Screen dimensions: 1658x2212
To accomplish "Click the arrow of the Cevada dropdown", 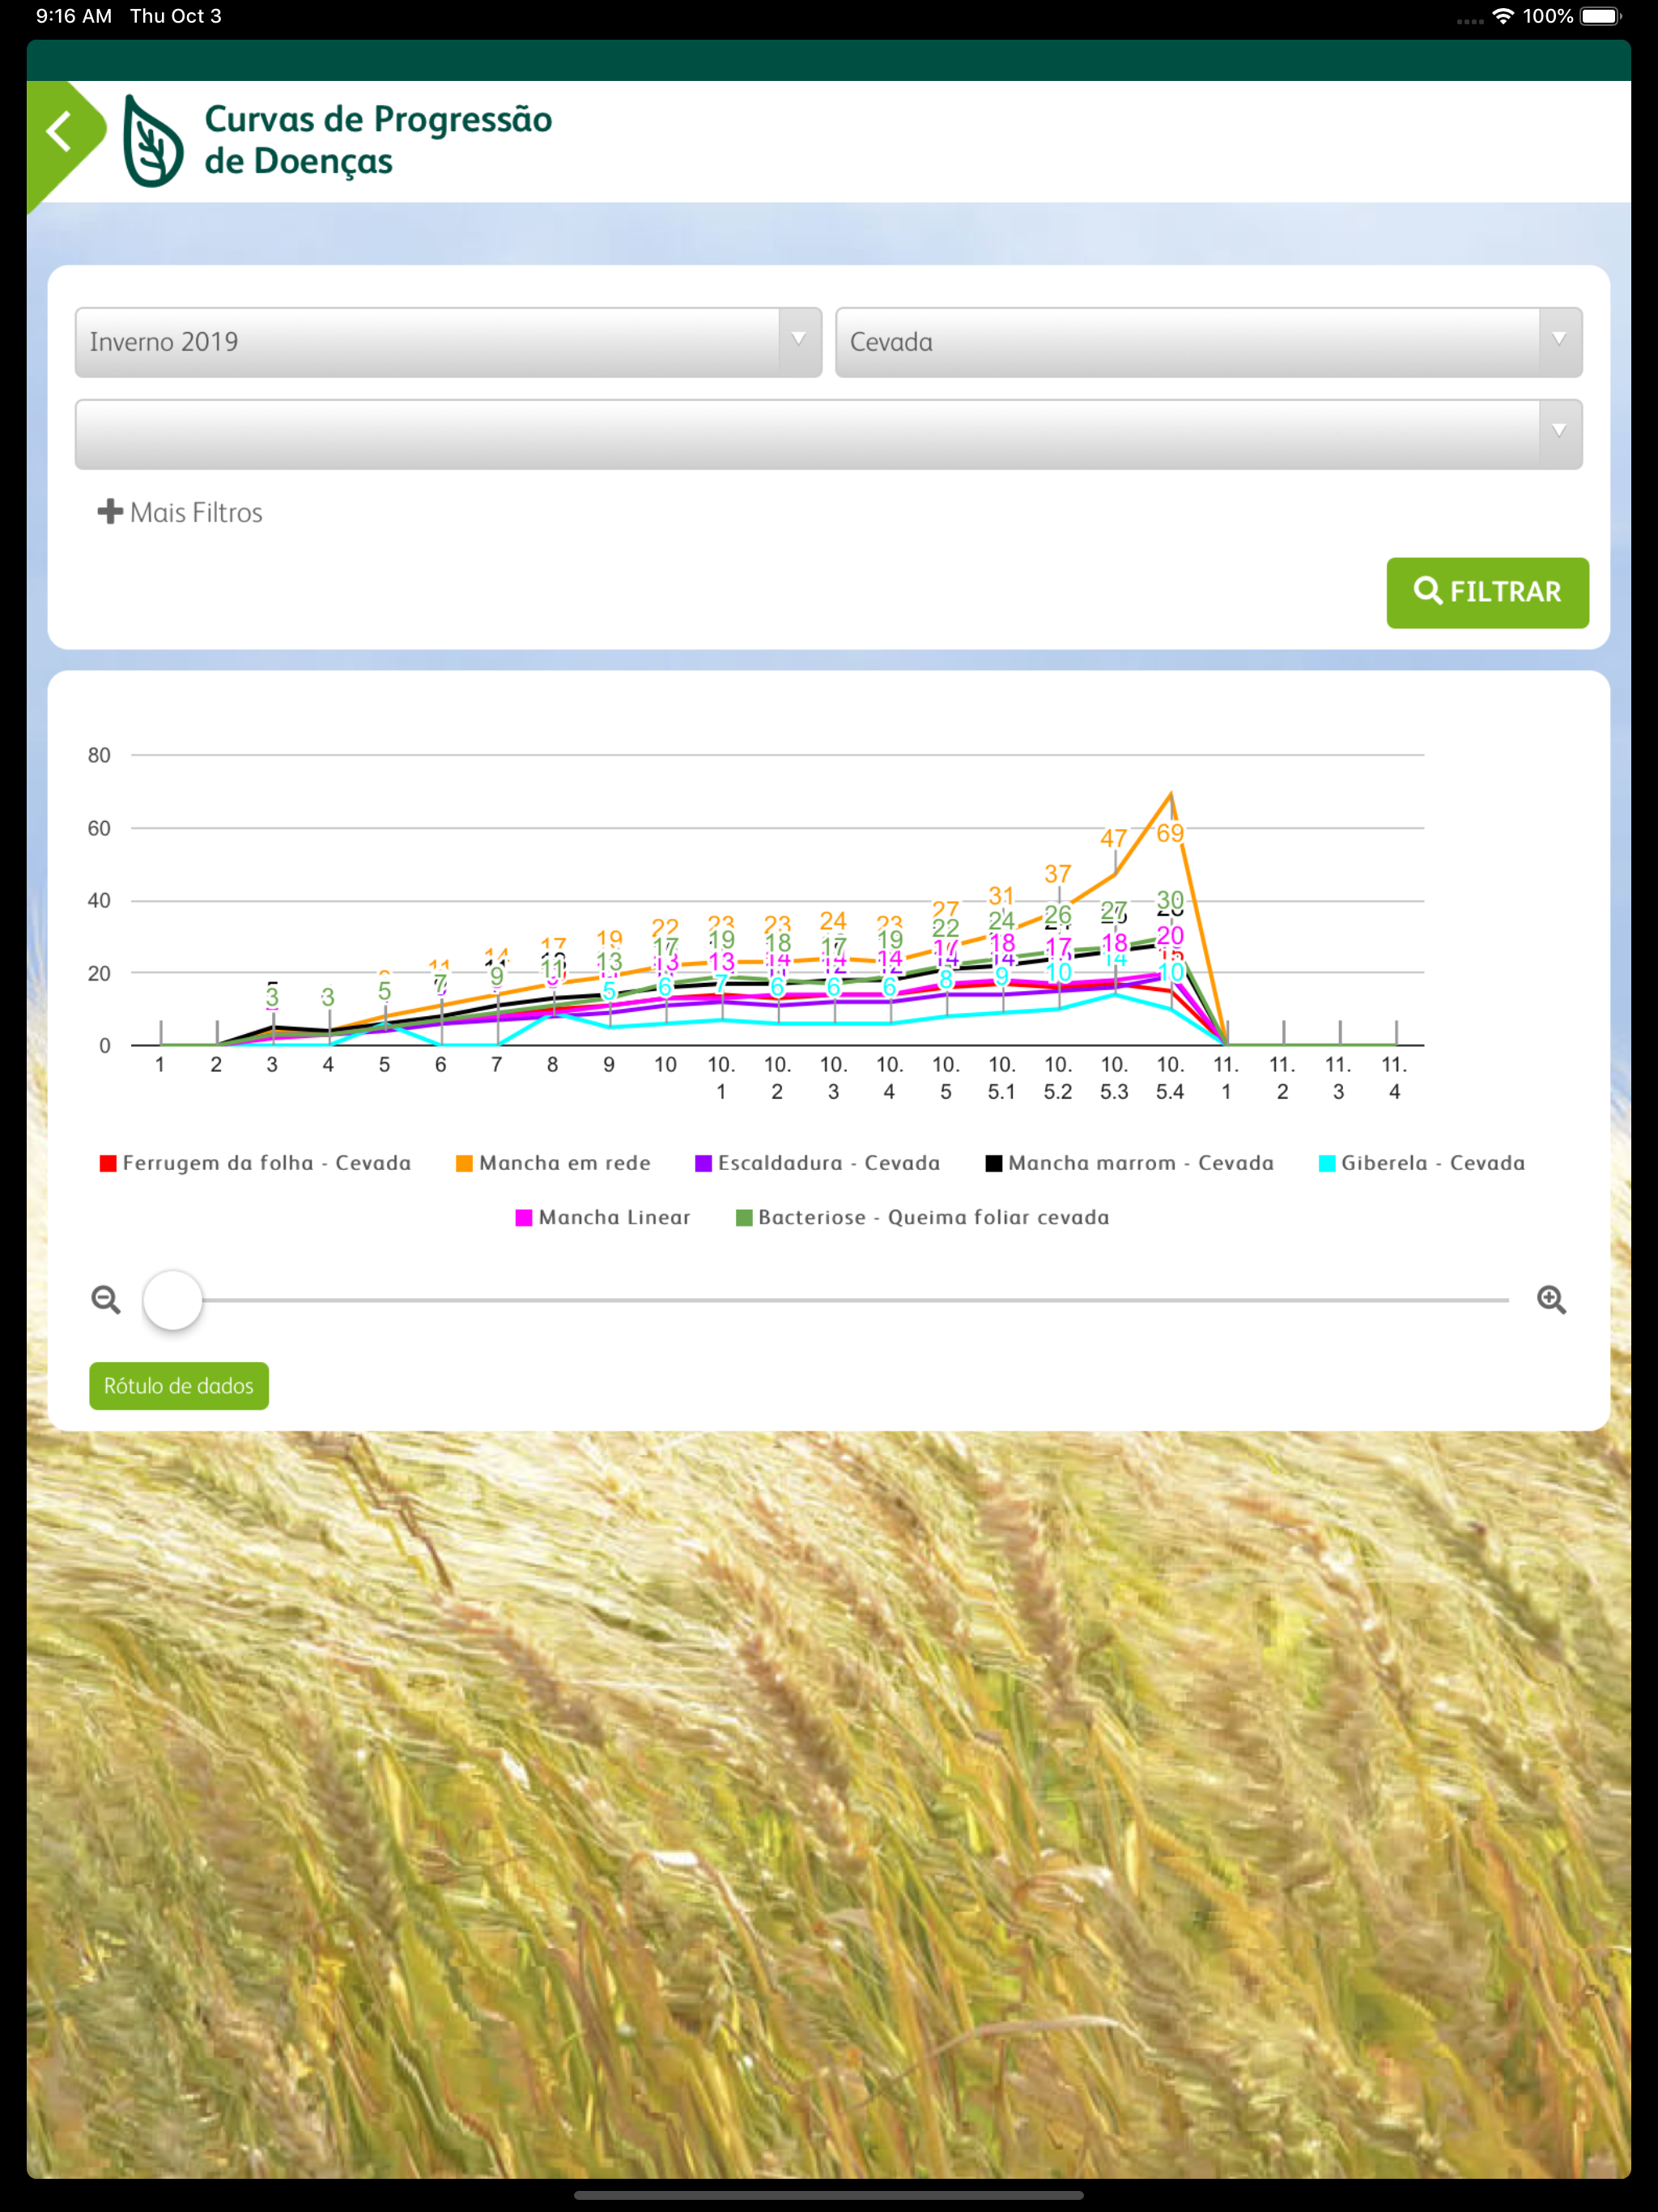I will (1559, 339).
